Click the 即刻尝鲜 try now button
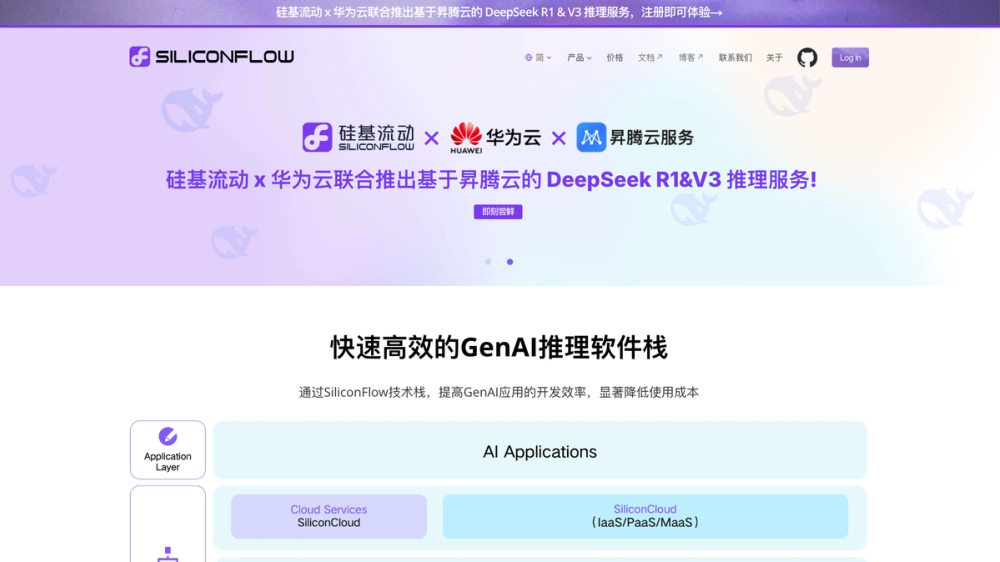This screenshot has width=1000, height=562. click(498, 212)
